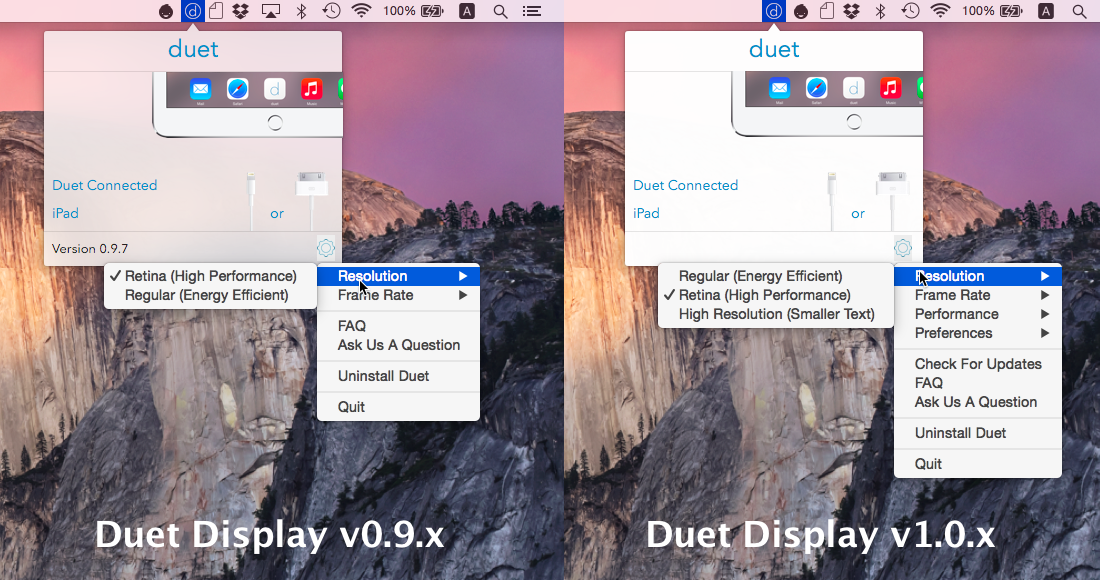This screenshot has height=580, width=1100.
Task: Click the gear icon in Duet v0.9 panel
Action: tap(326, 248)
